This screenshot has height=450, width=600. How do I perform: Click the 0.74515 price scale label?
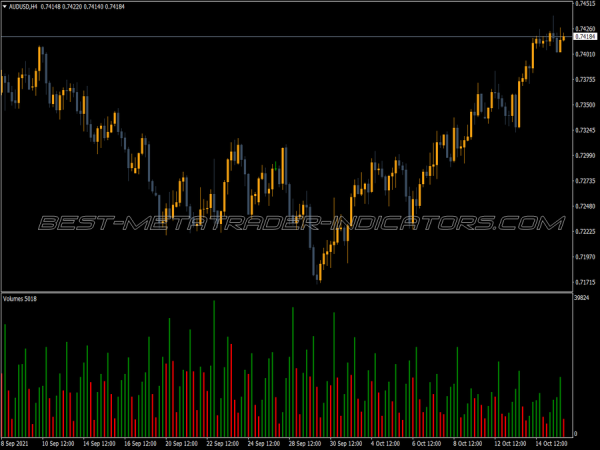pos(586,4)
